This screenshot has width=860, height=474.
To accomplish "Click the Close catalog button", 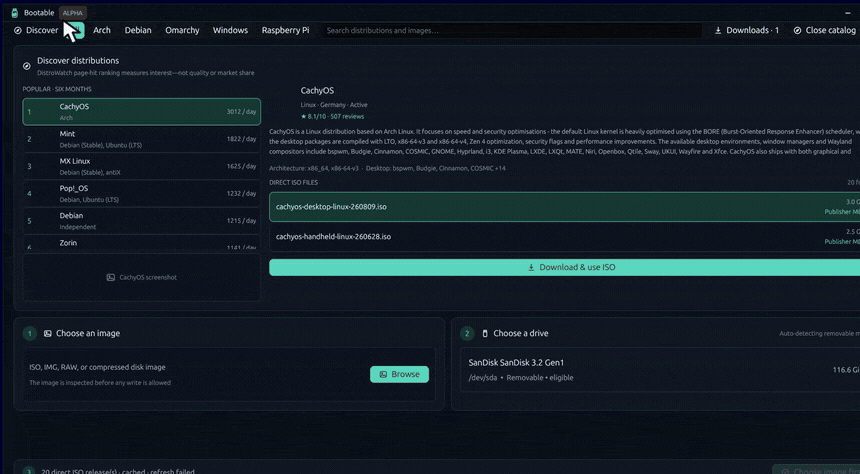I will point(824,30).
